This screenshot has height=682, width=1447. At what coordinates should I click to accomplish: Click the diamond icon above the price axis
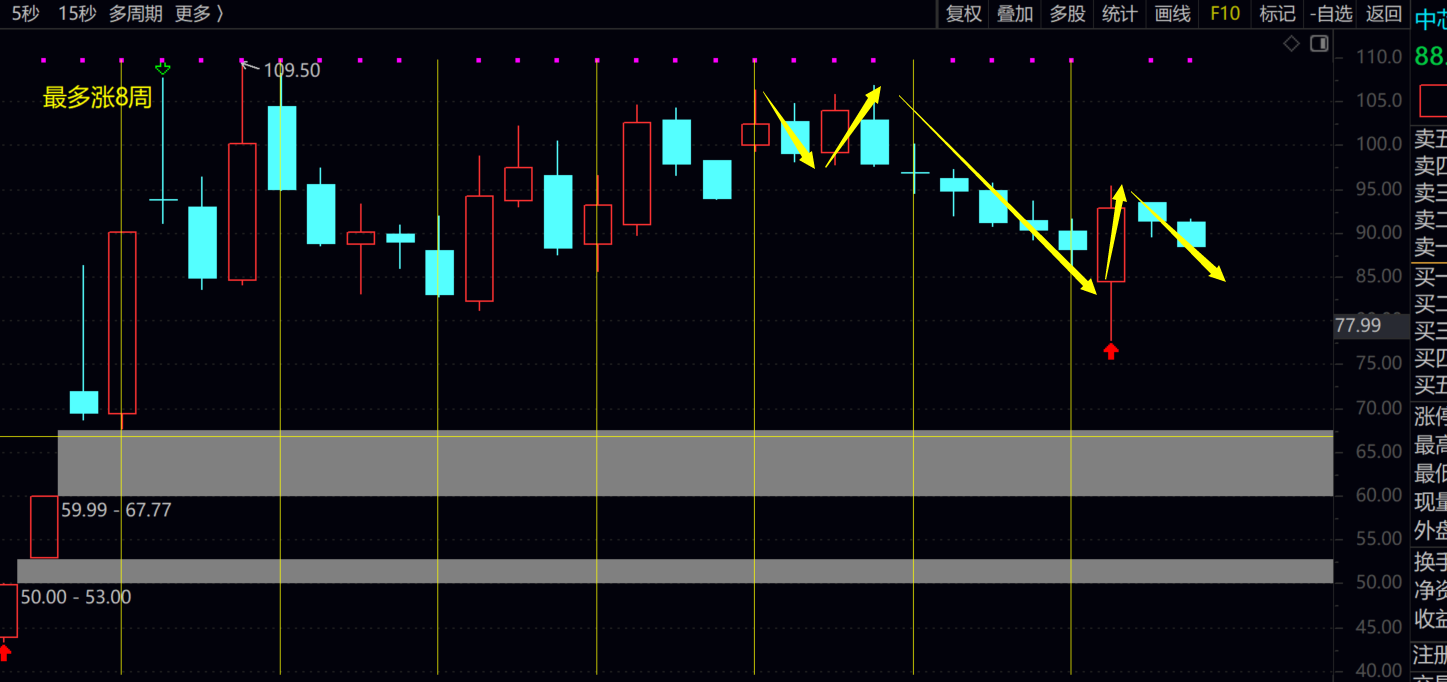[1291, 44]
